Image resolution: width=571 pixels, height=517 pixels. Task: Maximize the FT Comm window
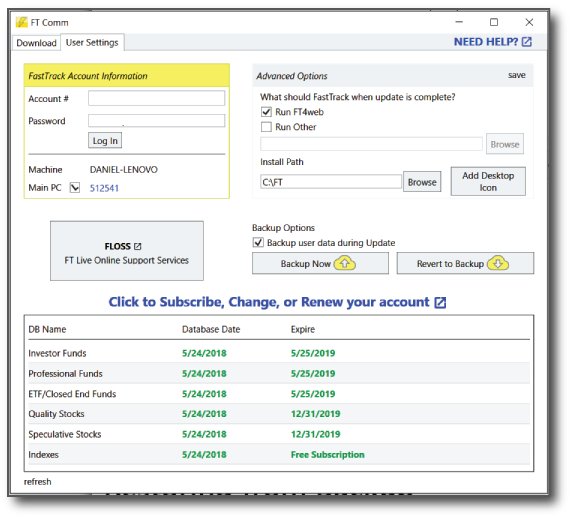tap(494, 22)
